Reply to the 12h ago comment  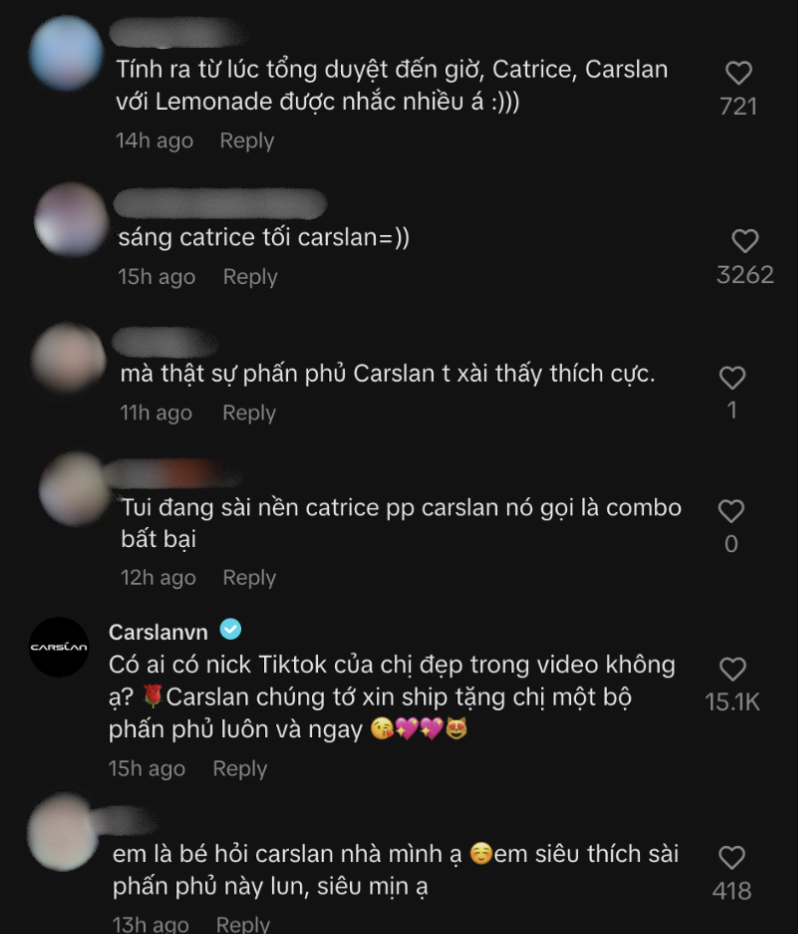[249, 577]
